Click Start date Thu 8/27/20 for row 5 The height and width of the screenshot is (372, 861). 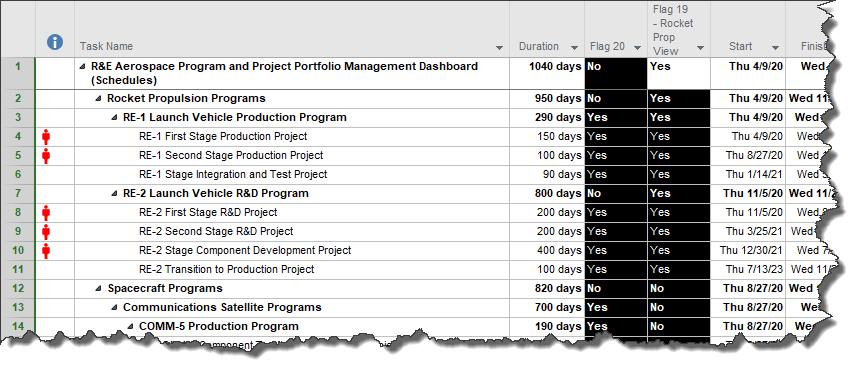pos(748,156)
